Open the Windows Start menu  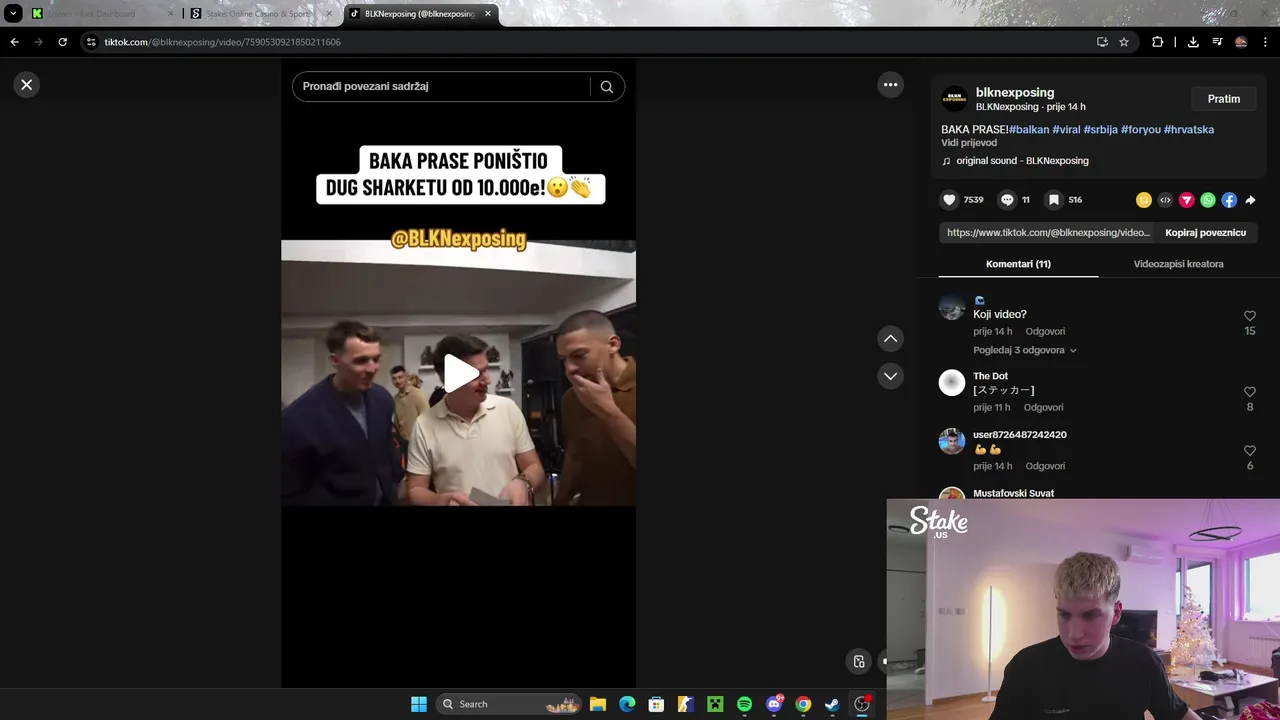[419, 704]
